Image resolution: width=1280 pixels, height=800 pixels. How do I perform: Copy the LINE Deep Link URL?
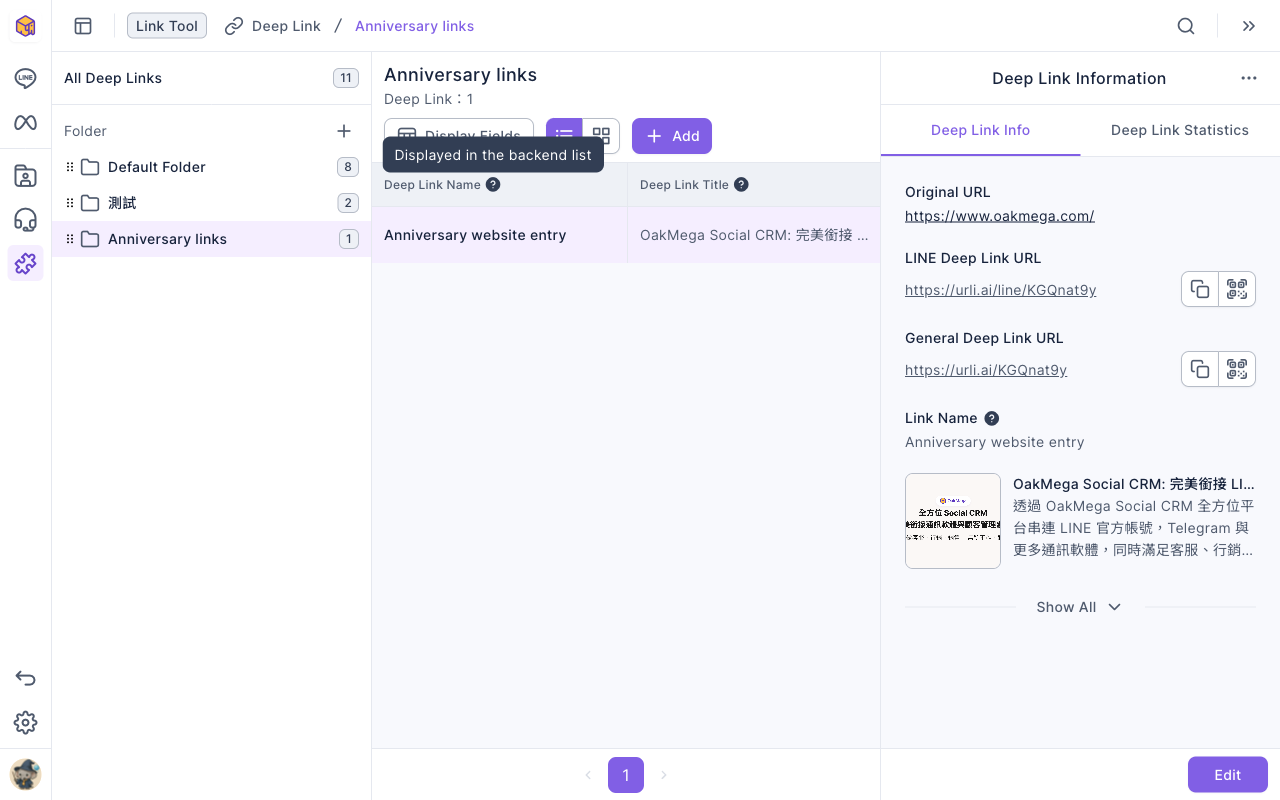point(1200,289)
